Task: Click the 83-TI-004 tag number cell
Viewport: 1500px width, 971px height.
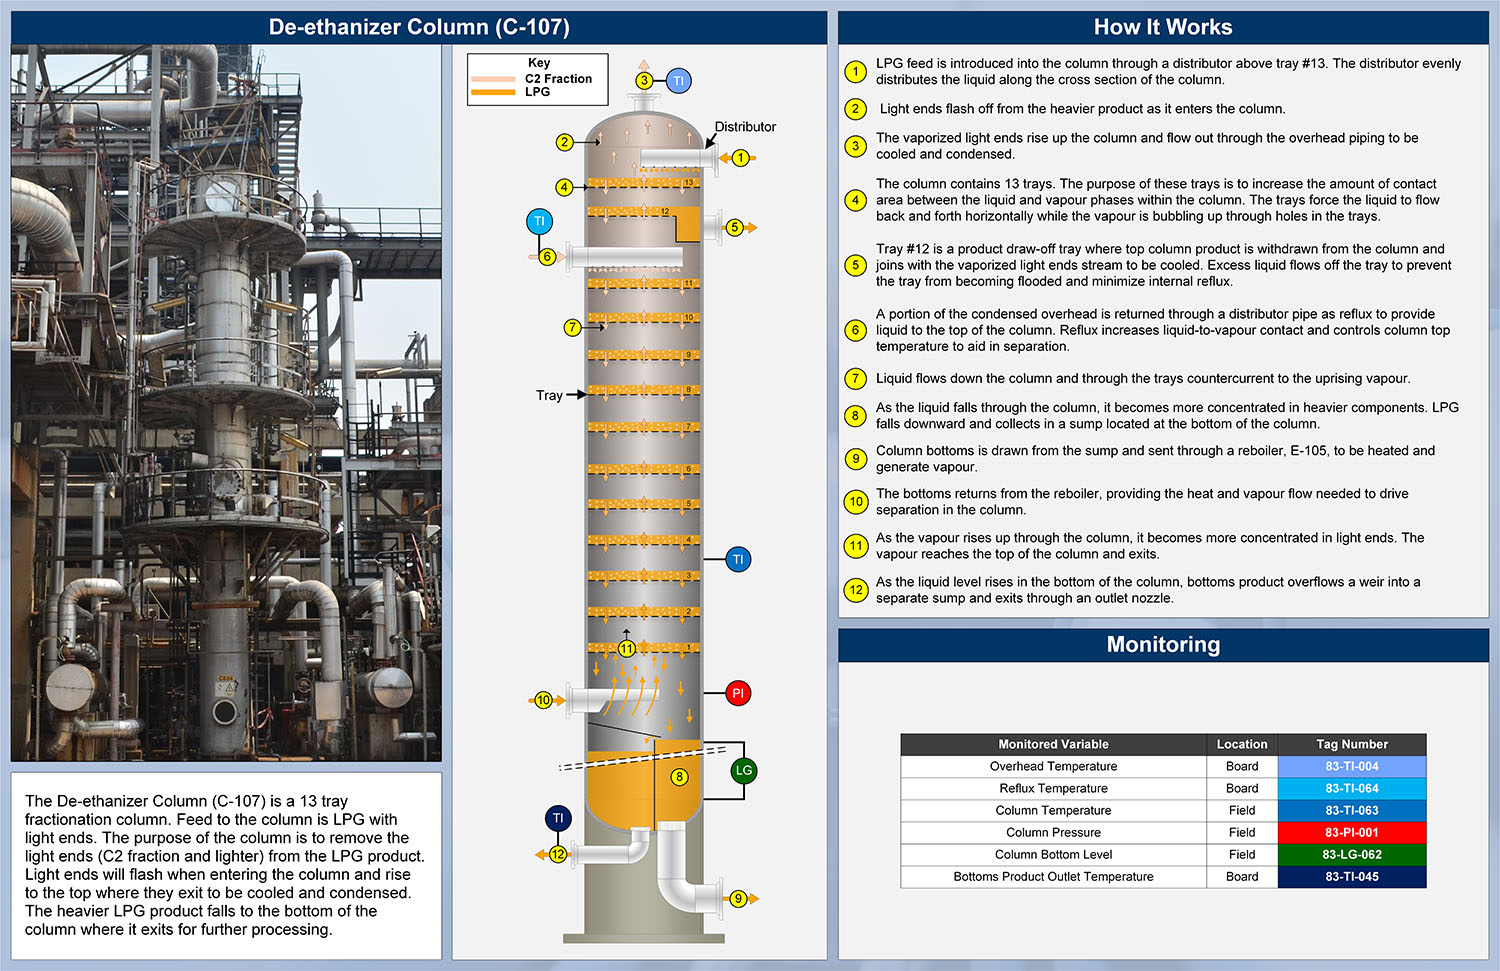Action: pyautogui.click(x=1351, y=766)
